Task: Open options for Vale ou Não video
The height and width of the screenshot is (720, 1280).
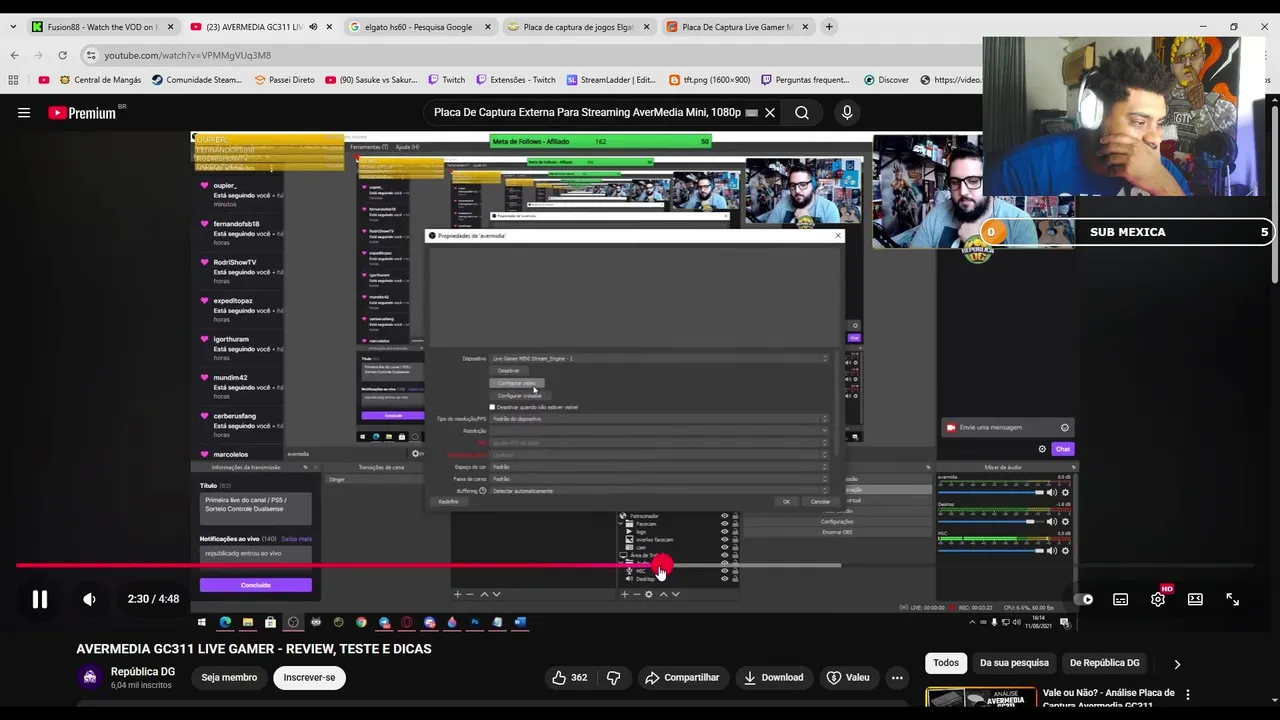Action: click(1188, 694)
